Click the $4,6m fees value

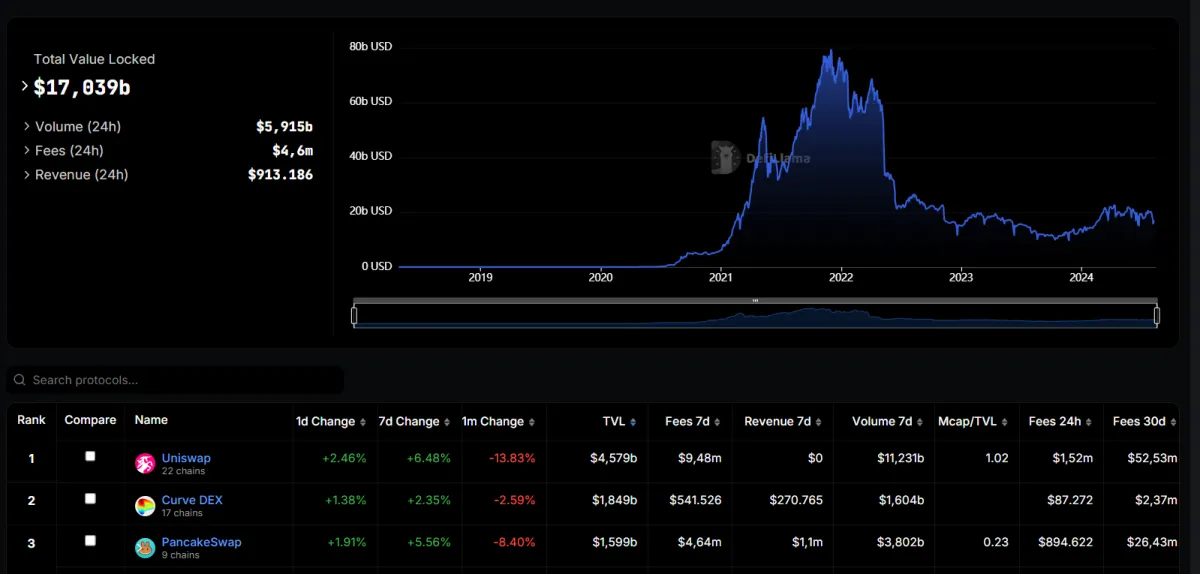(292, 151)
